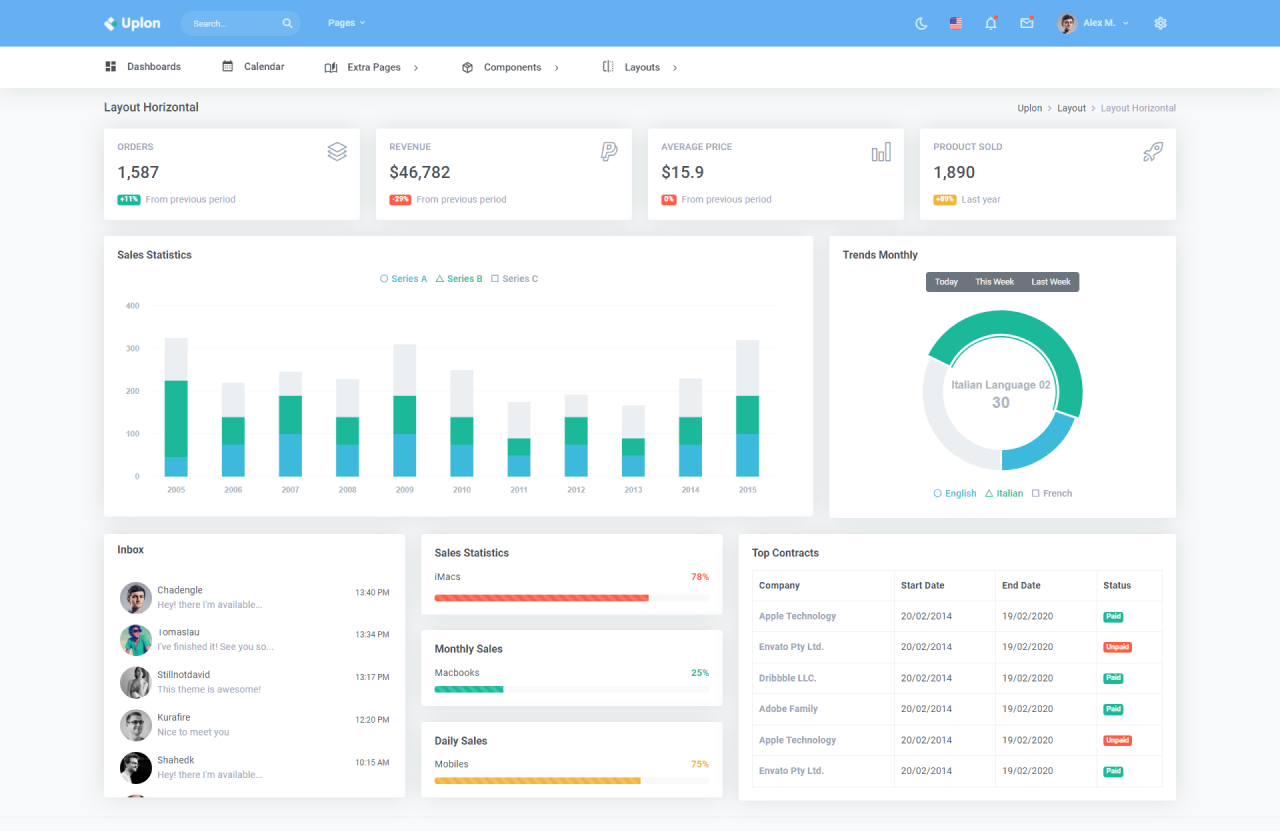Expand the Layouts chevron arrow
Screen dimensions: 1280x831
675,68
